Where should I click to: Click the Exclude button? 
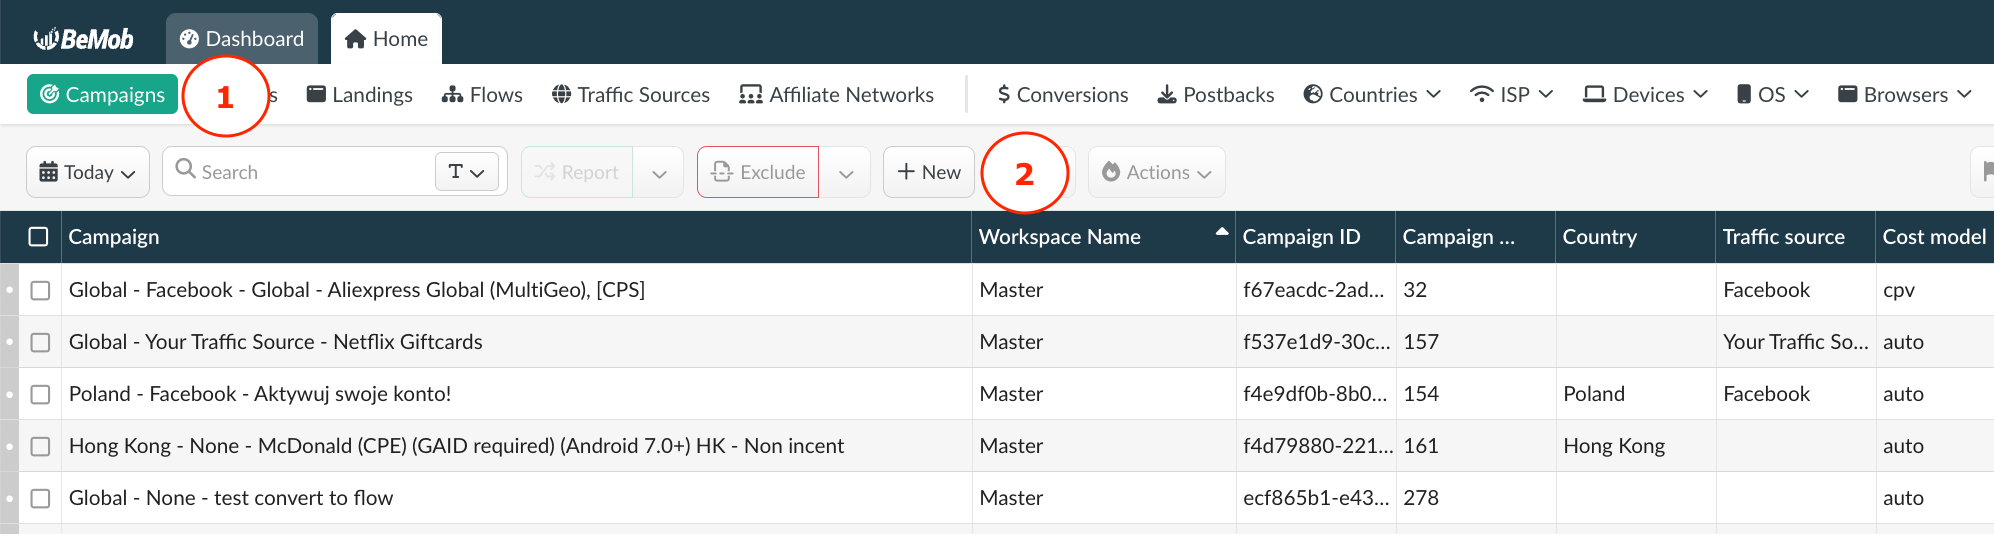coord(758,172)
